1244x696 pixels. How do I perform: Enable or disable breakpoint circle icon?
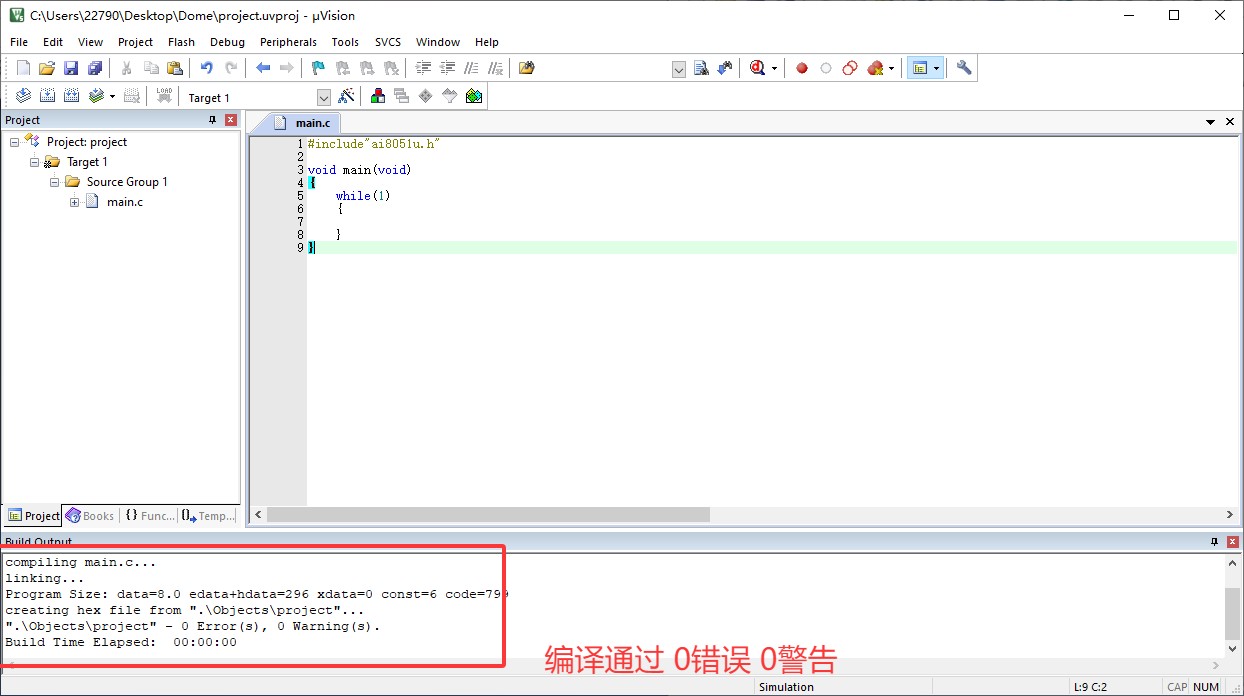tap(826, 68)
